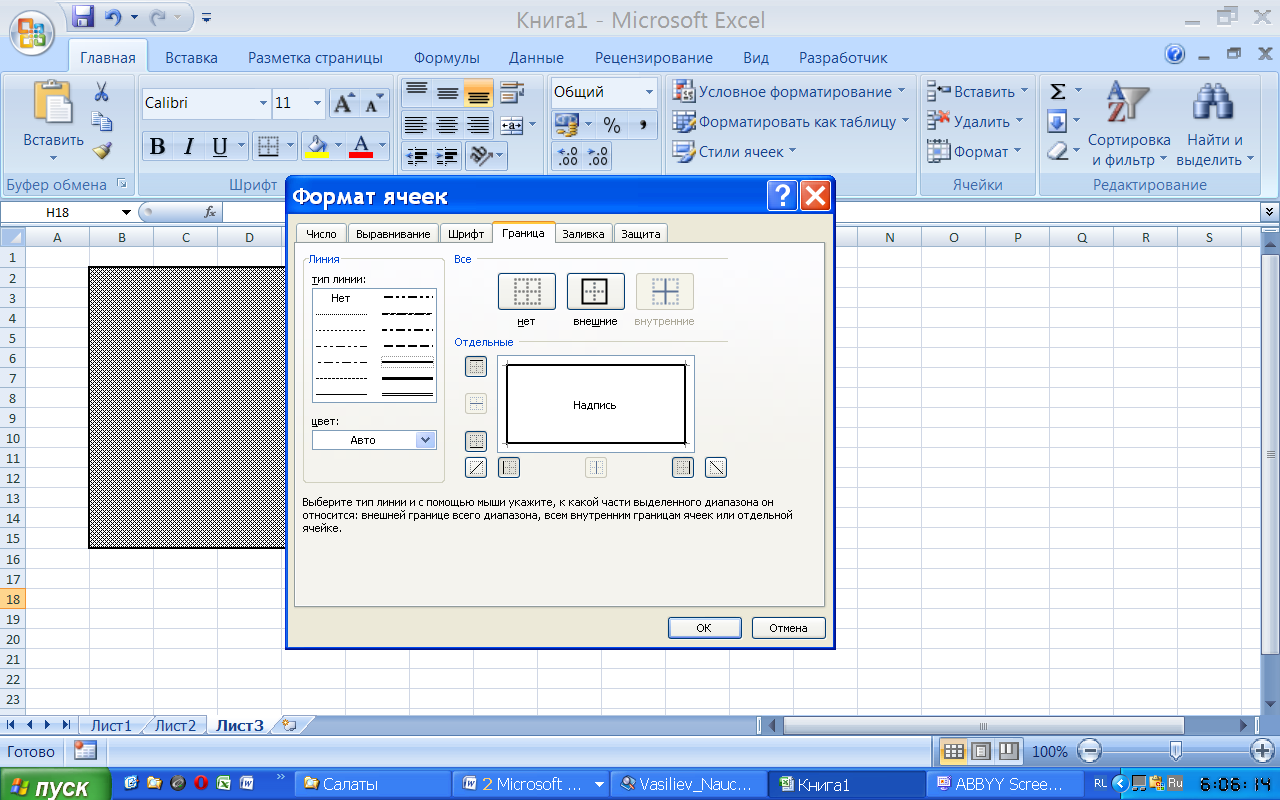The image size is (1280, 800).
Task: Click the accounting currency format icon
Action: [567, 125]
